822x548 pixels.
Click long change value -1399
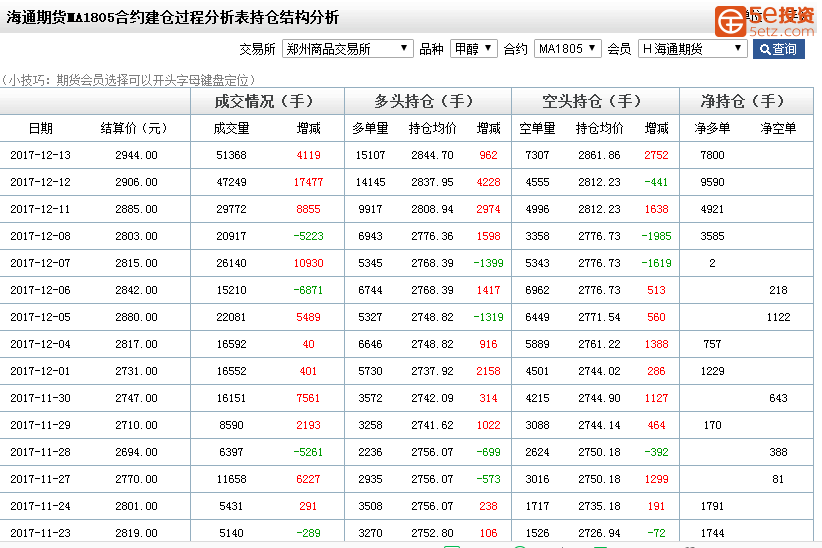click(488, 263)
